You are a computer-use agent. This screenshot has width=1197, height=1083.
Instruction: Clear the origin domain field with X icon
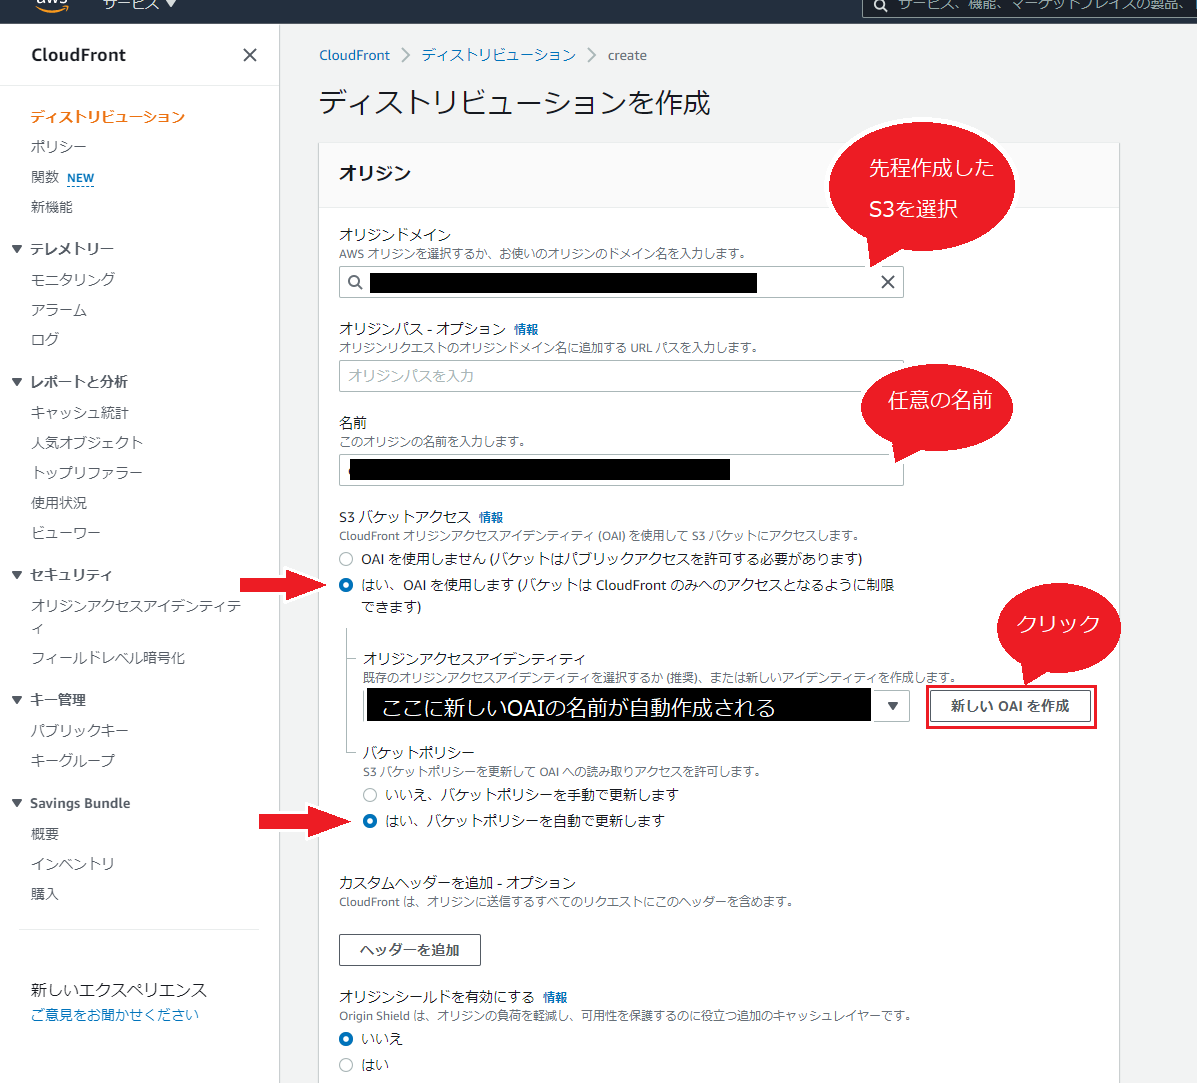888,282
